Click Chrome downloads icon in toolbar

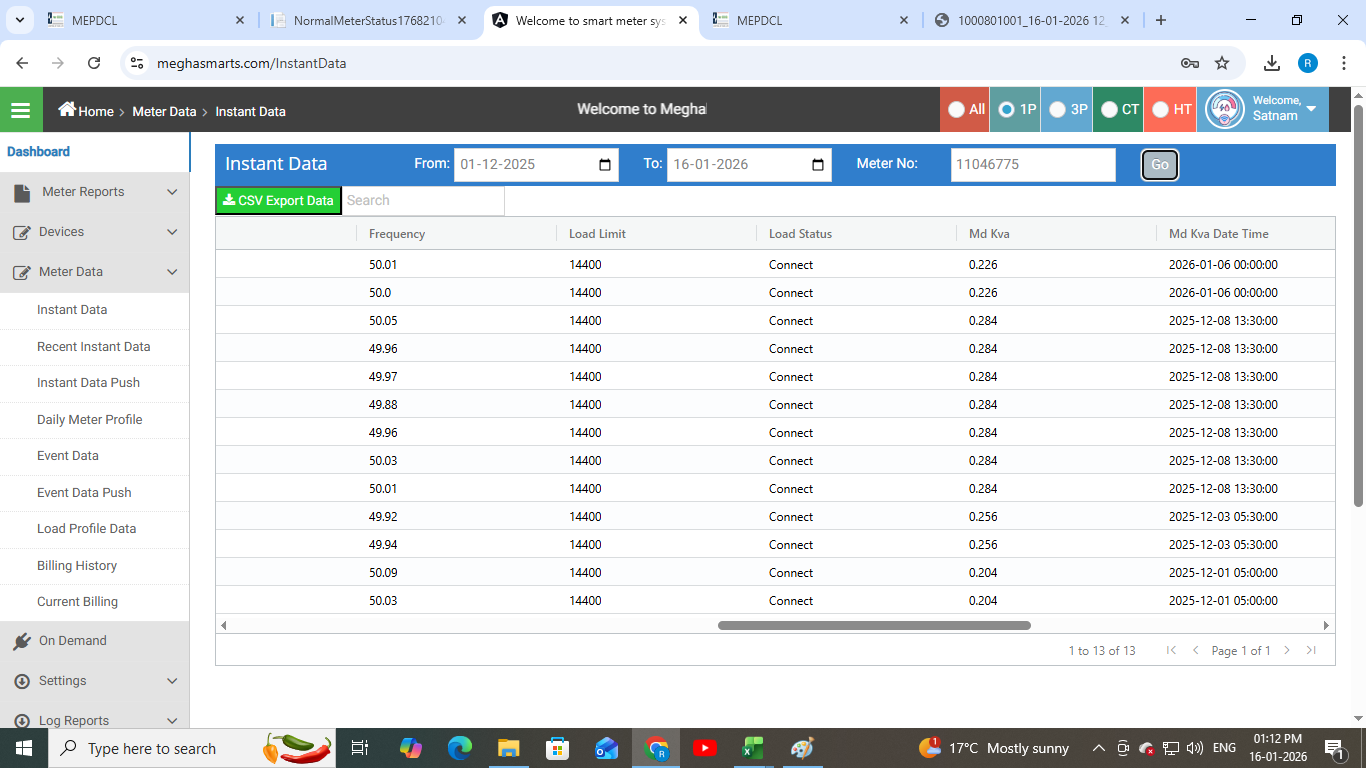pos(1272,63)
